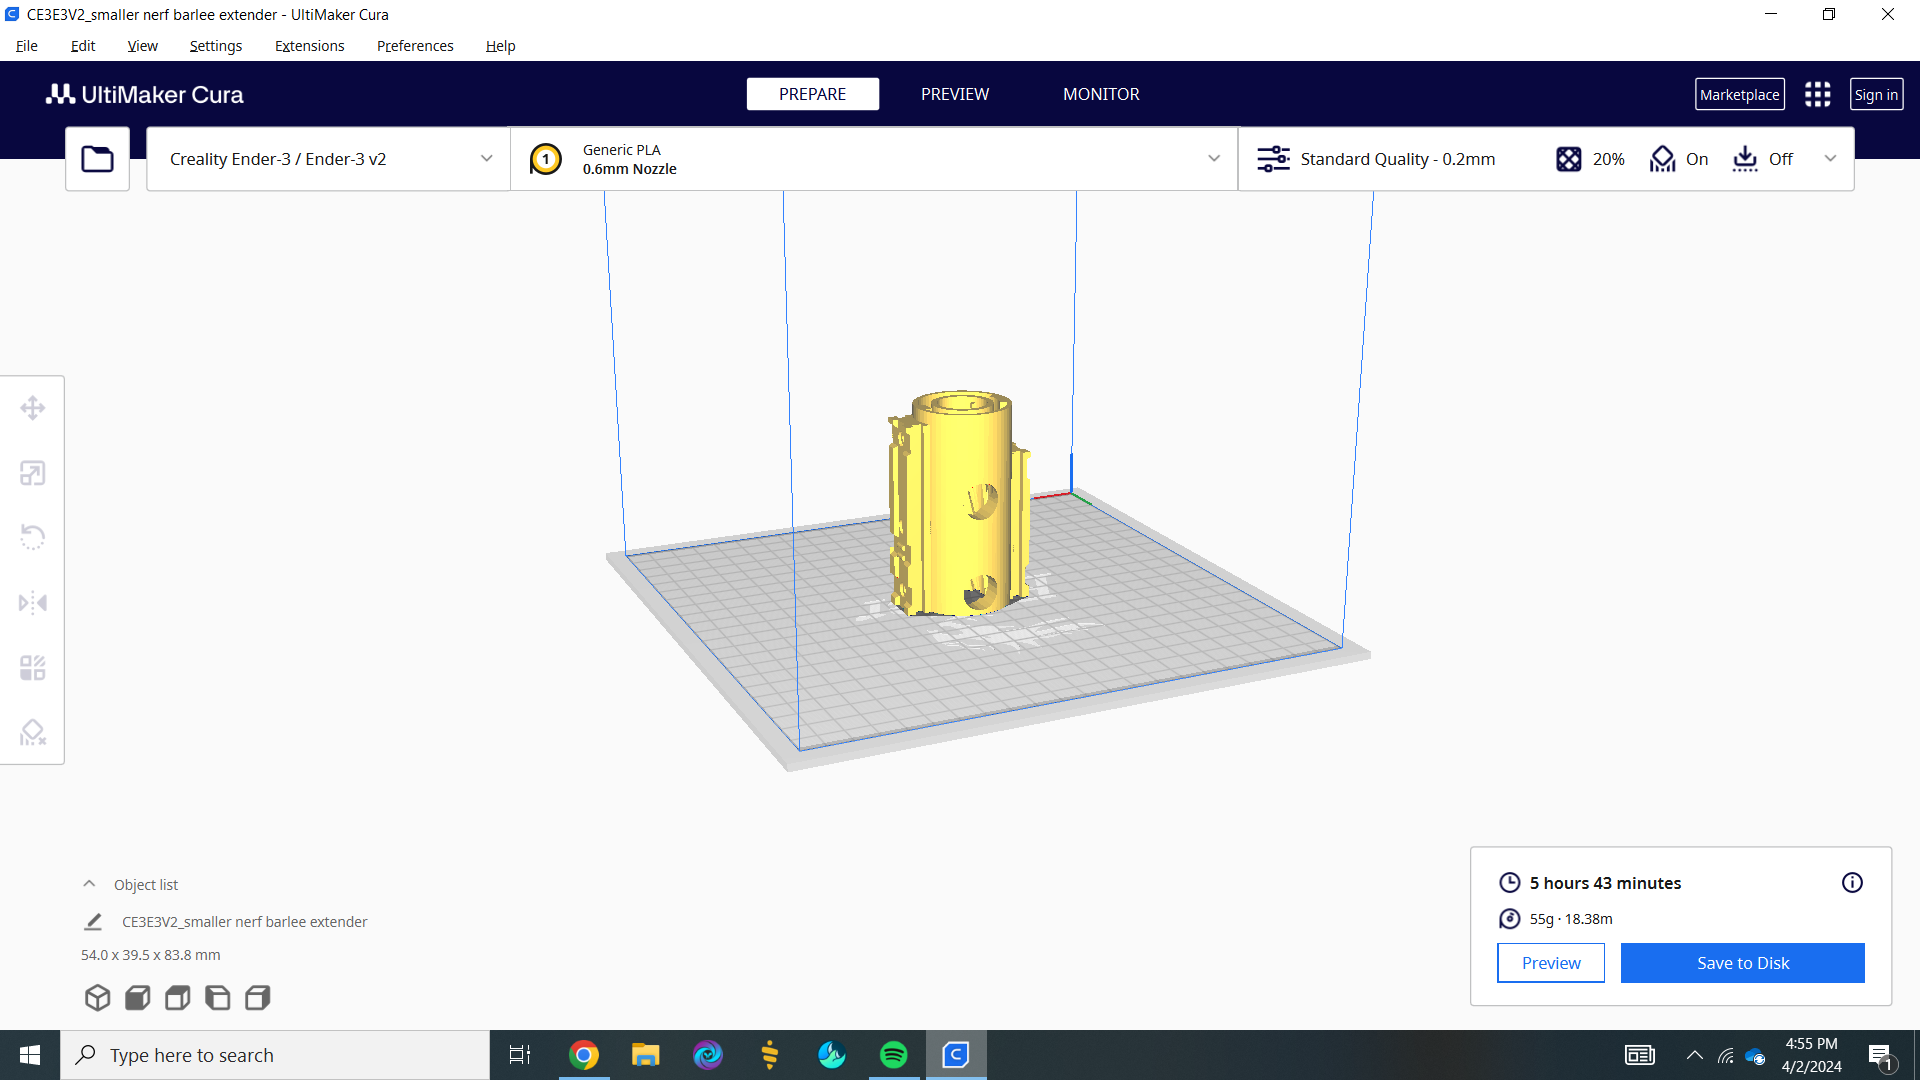Switch camera to left side view
Viewport: 1920px width, 1080px height.
click(217, 997)
